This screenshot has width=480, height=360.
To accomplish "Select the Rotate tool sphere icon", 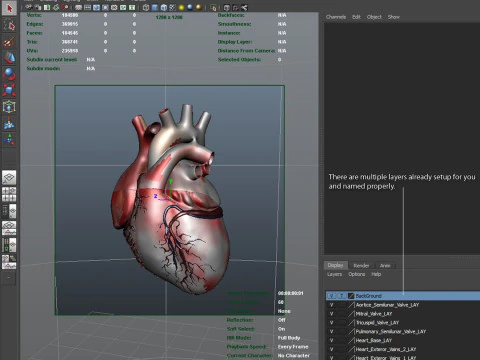I will (x=9, y=74).
